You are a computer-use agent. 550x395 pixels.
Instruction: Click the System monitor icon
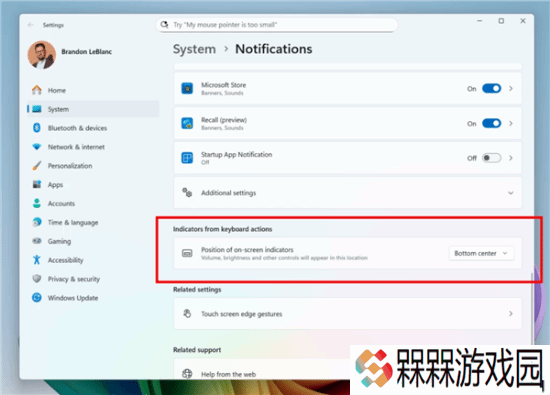[x=36, y=109]
